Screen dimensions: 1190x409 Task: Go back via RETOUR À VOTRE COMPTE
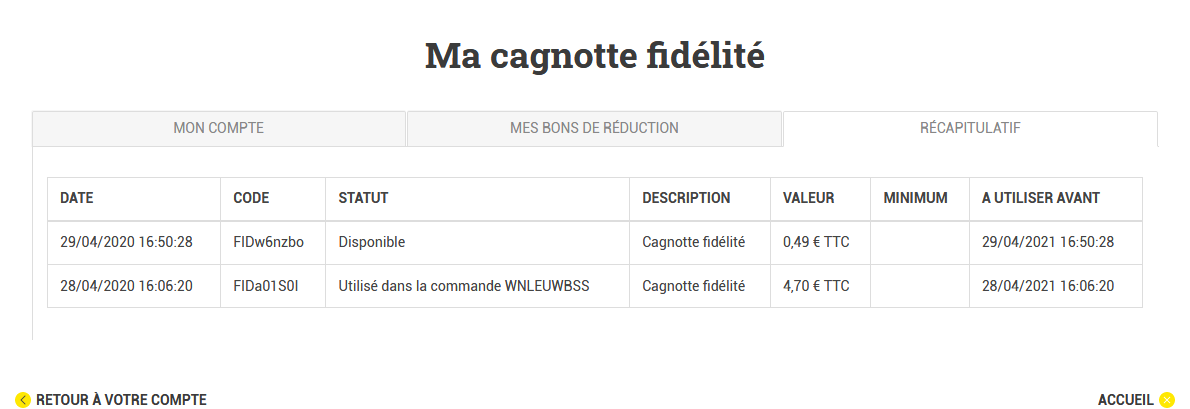(x=121, y=400)
